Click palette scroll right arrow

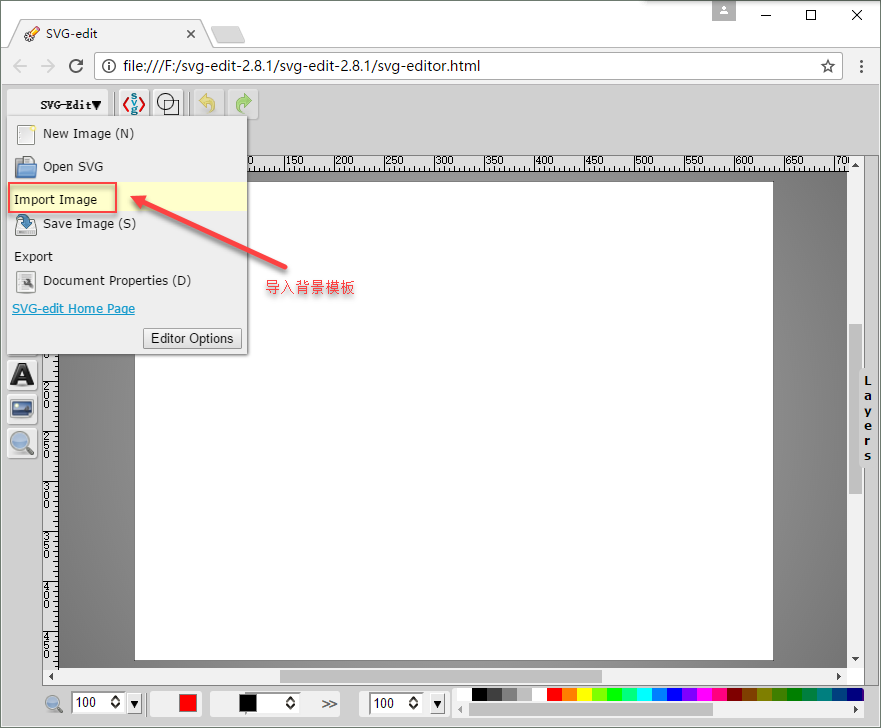point(855,709)
